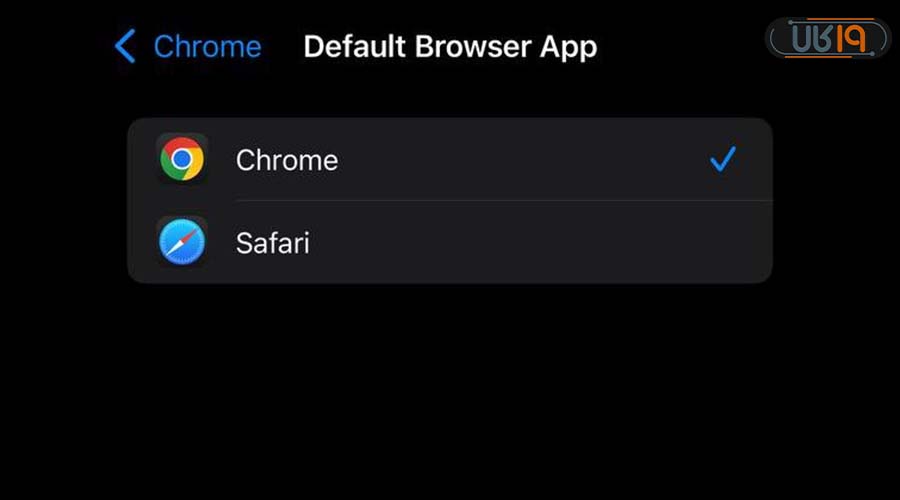Click the red segment of the Chrome logo

(182, 146)
